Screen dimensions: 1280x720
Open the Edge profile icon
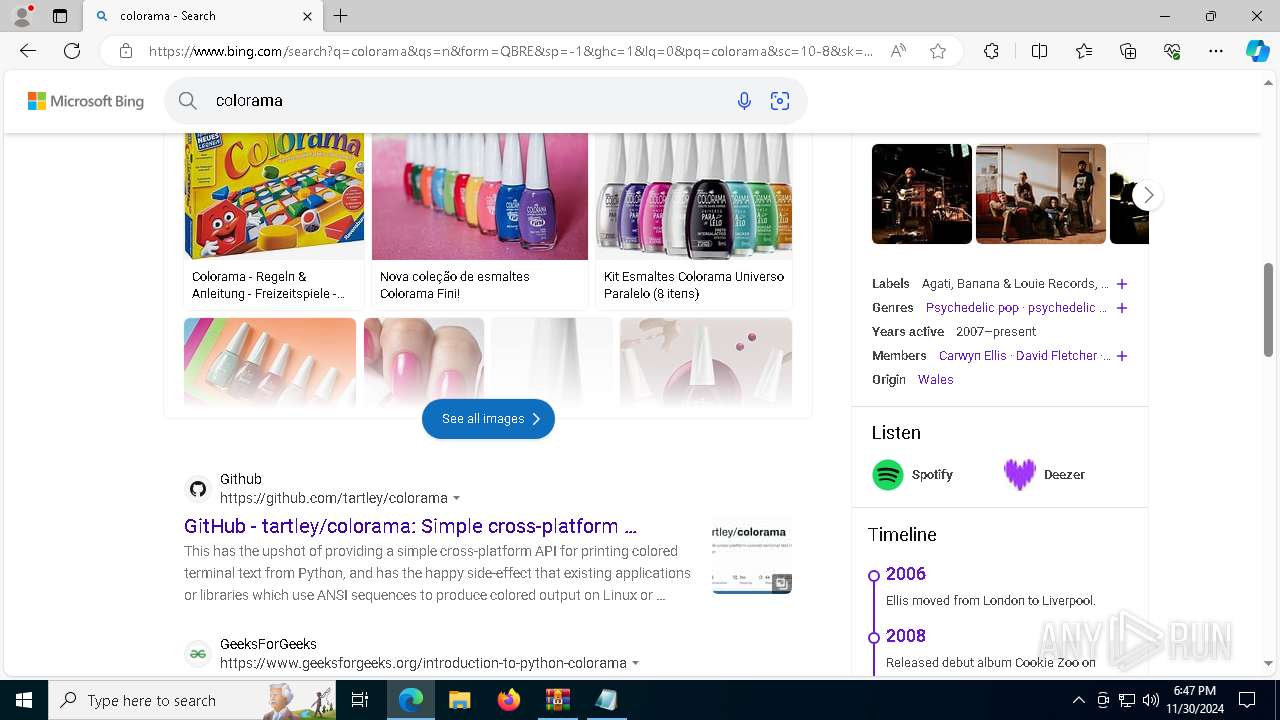point(22,16)
